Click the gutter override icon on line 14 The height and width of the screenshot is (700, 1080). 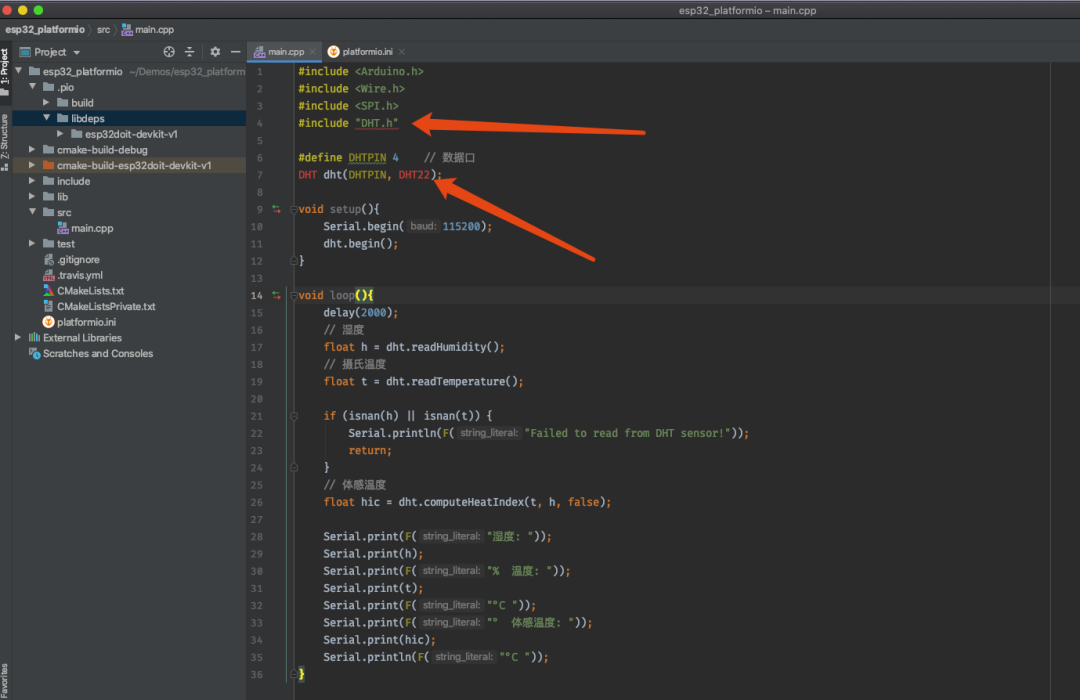point(276,296)
